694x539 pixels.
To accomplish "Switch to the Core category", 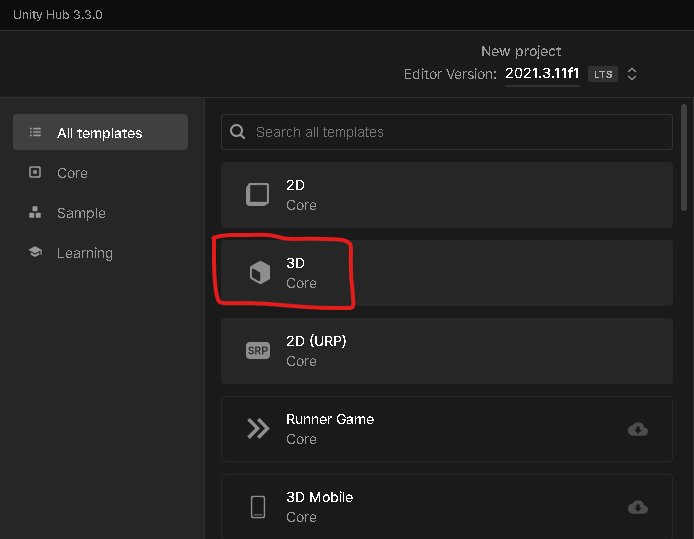I will tap(72, 173).
